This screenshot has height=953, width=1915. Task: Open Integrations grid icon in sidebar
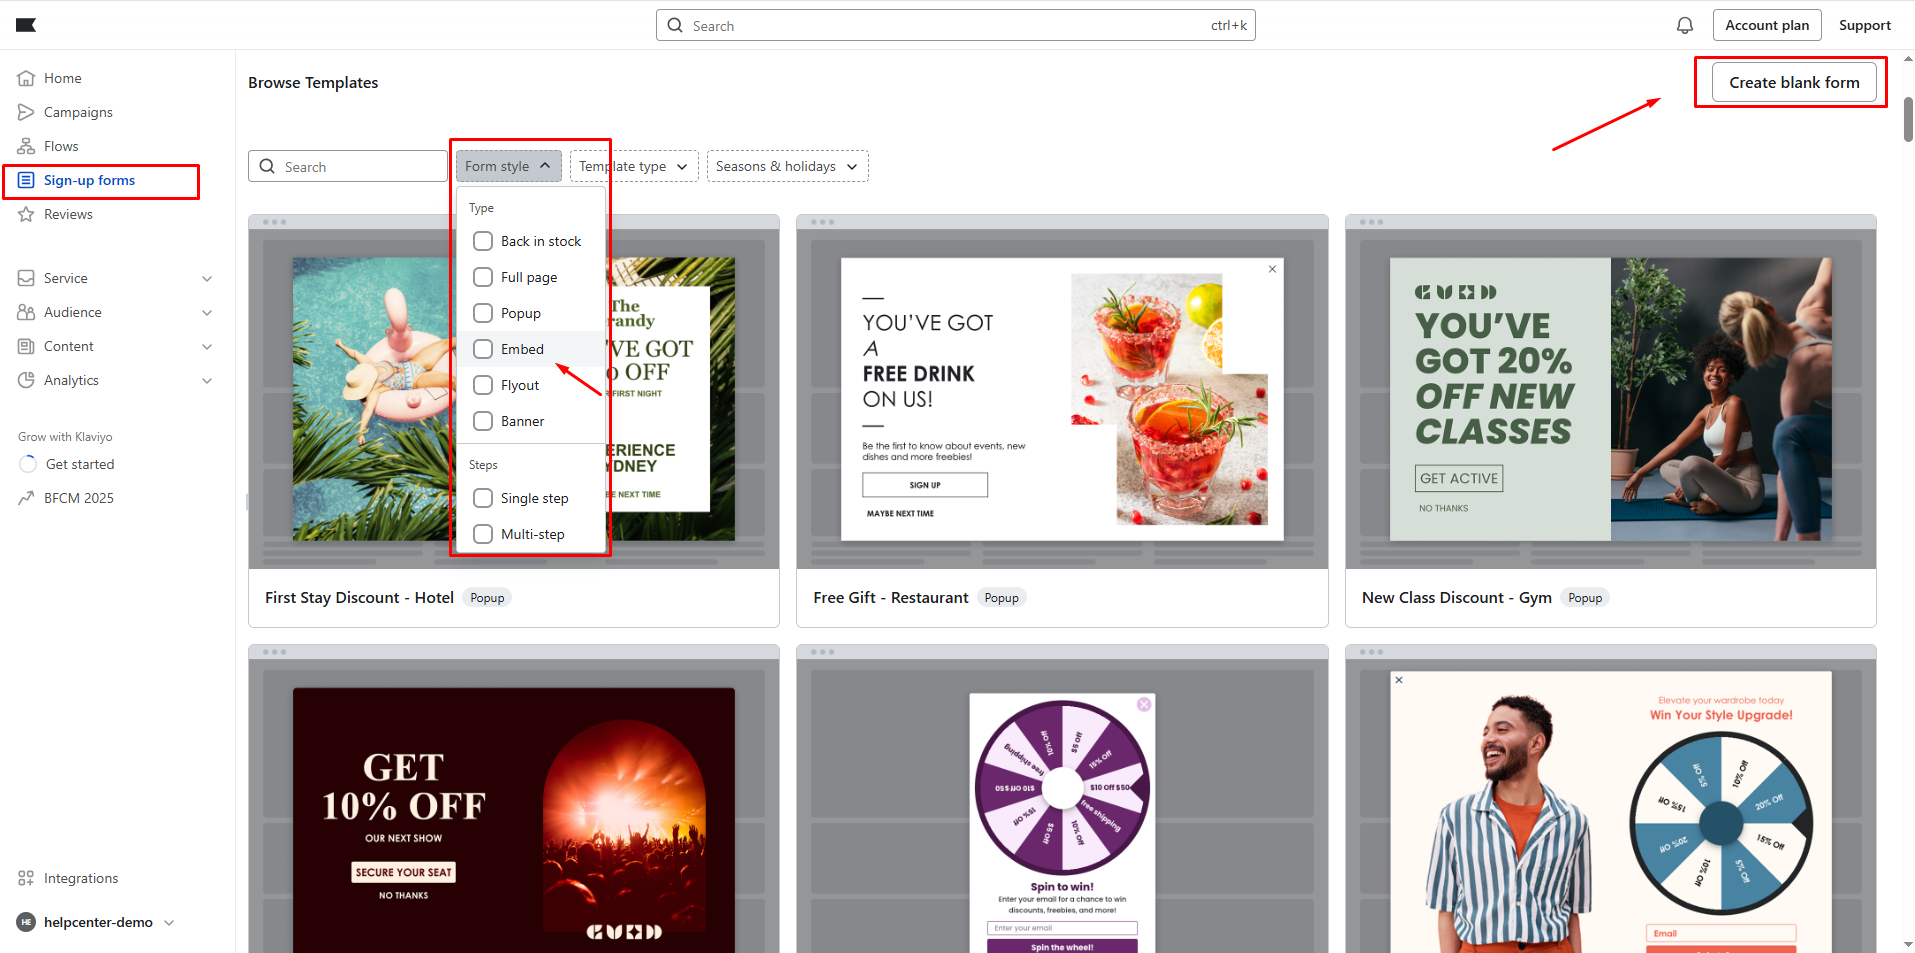[x=26, y=878]
